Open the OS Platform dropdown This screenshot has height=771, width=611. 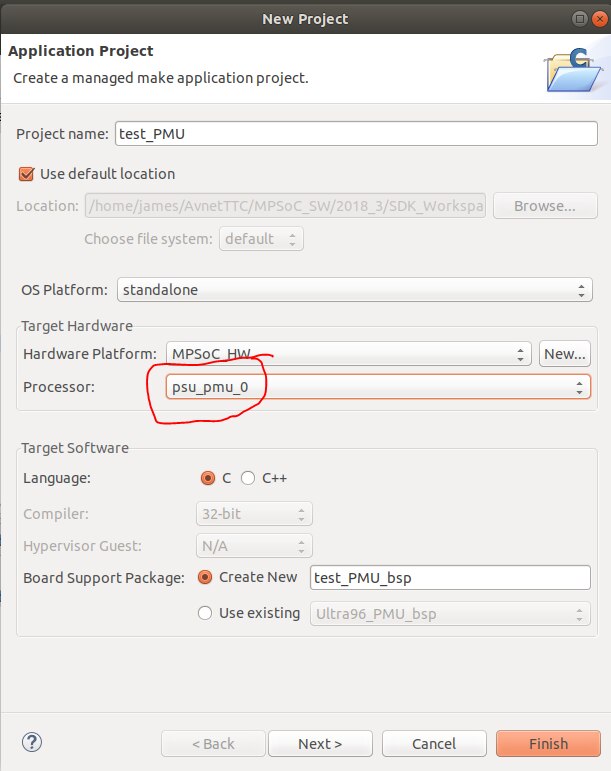pos(354,290)
